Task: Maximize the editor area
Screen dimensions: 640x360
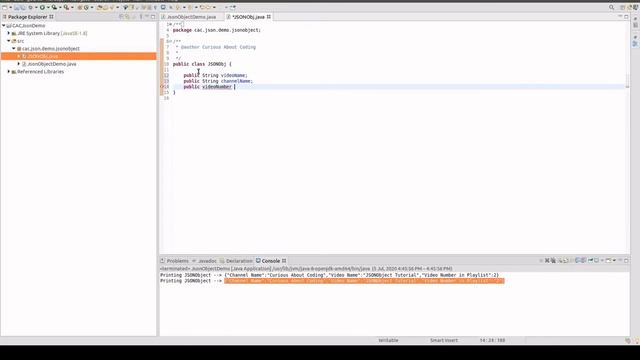Action: tap(626, 17)
